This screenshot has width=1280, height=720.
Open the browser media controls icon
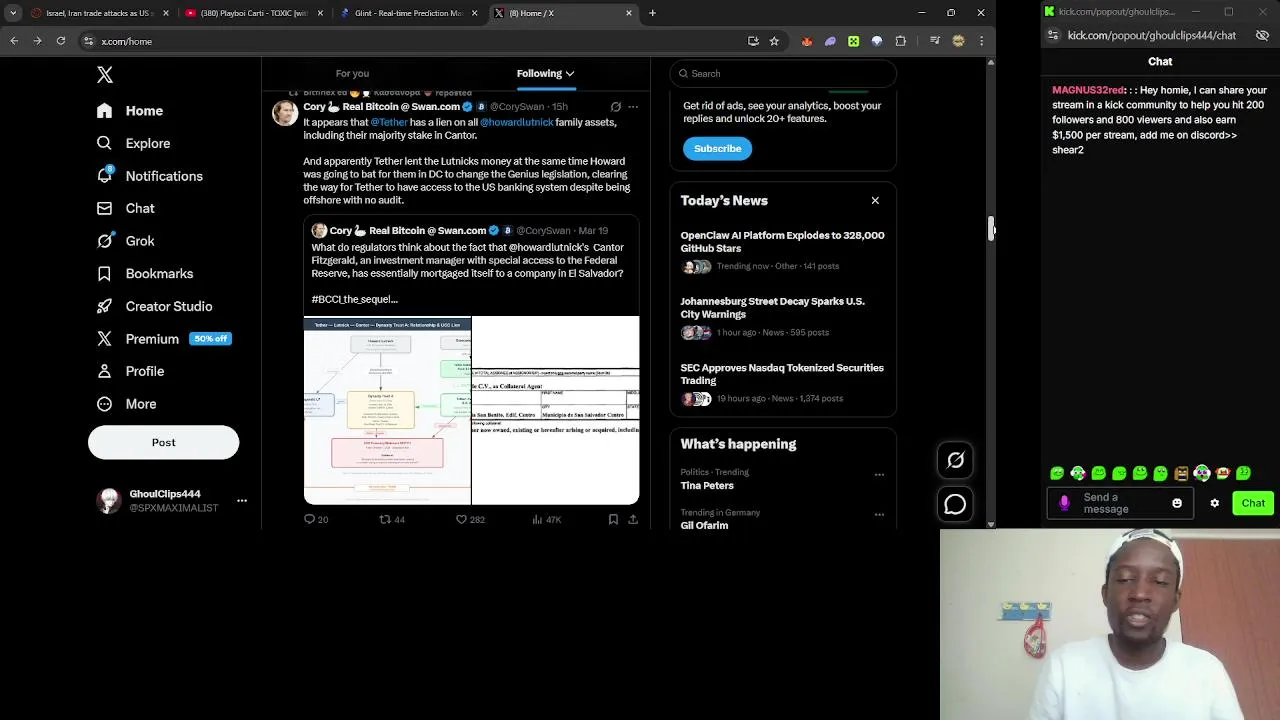[935, 41]
